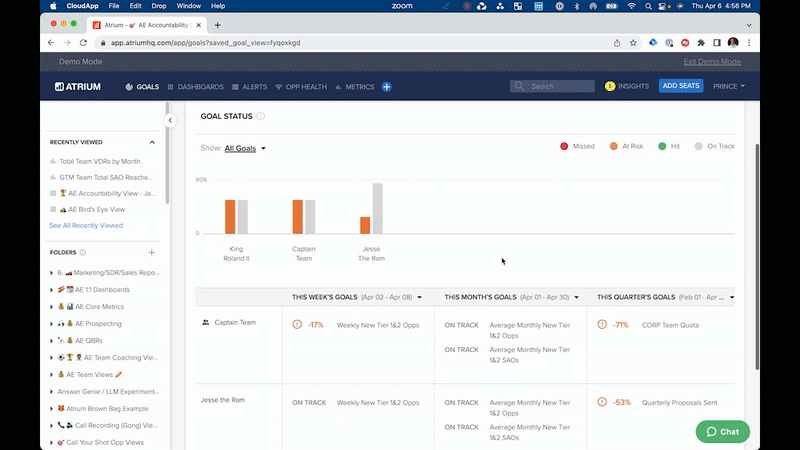Click Exit Demo Mode link
800x450 pixels.
point(712,62)
